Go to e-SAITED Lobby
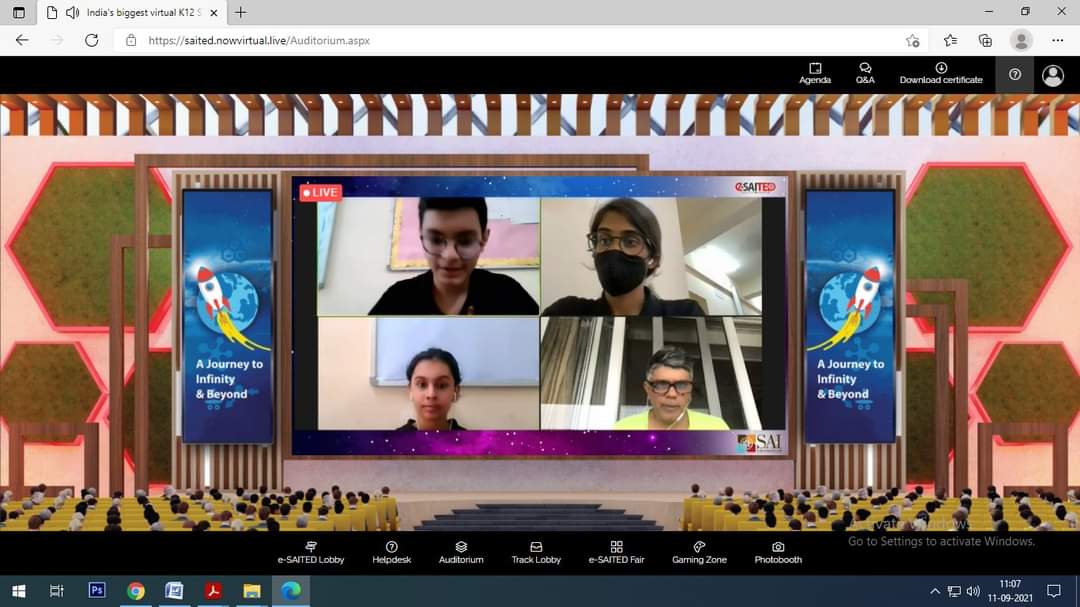 (x=311, y=553)
